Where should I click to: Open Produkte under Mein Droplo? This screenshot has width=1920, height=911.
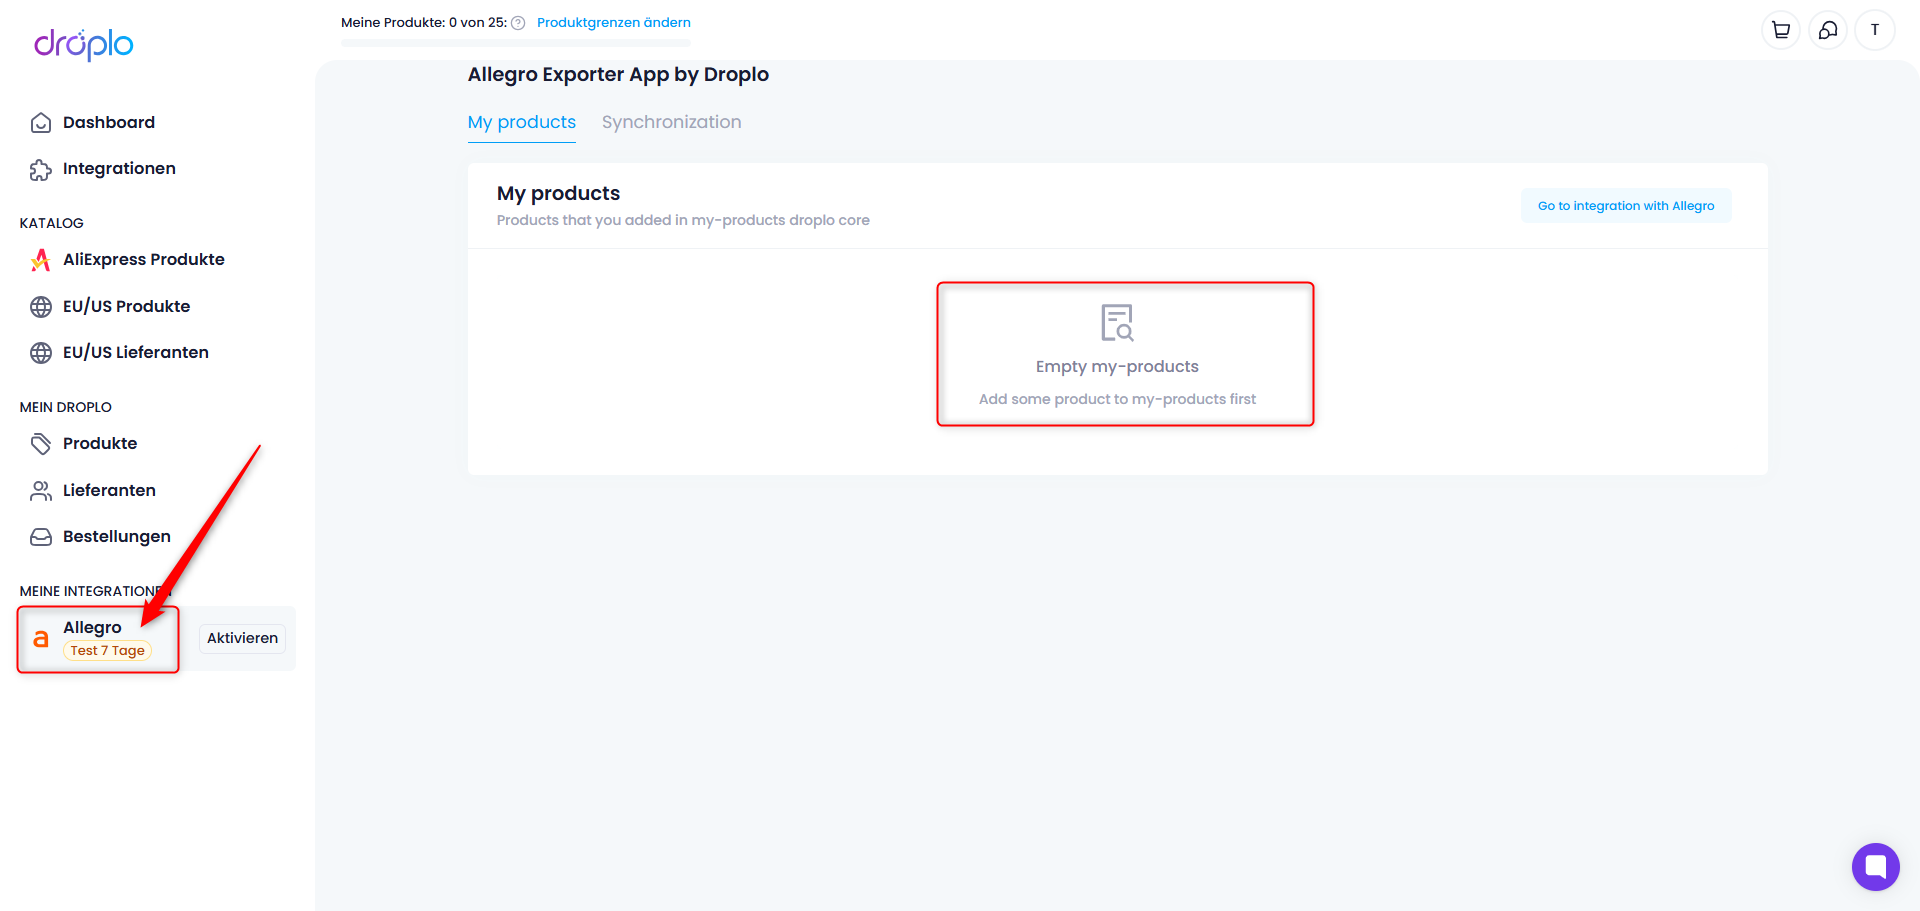[100, 443]
